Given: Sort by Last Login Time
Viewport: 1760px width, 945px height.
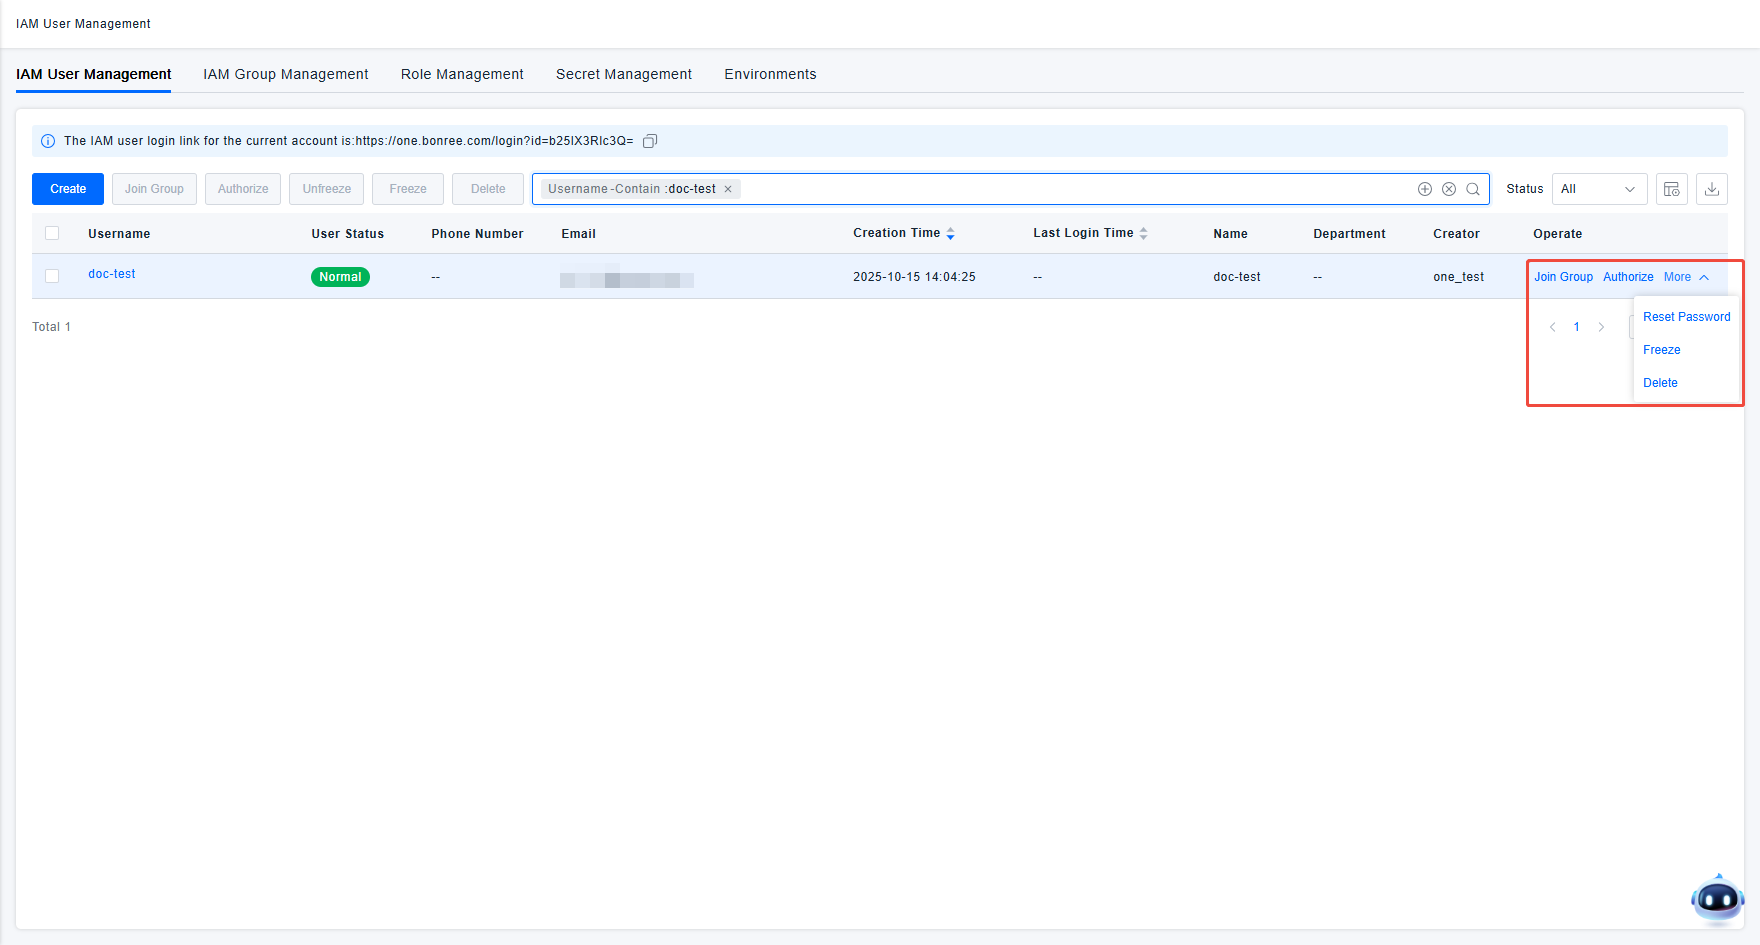Looking at the screenshot, I should click(x=1143, y=233).
